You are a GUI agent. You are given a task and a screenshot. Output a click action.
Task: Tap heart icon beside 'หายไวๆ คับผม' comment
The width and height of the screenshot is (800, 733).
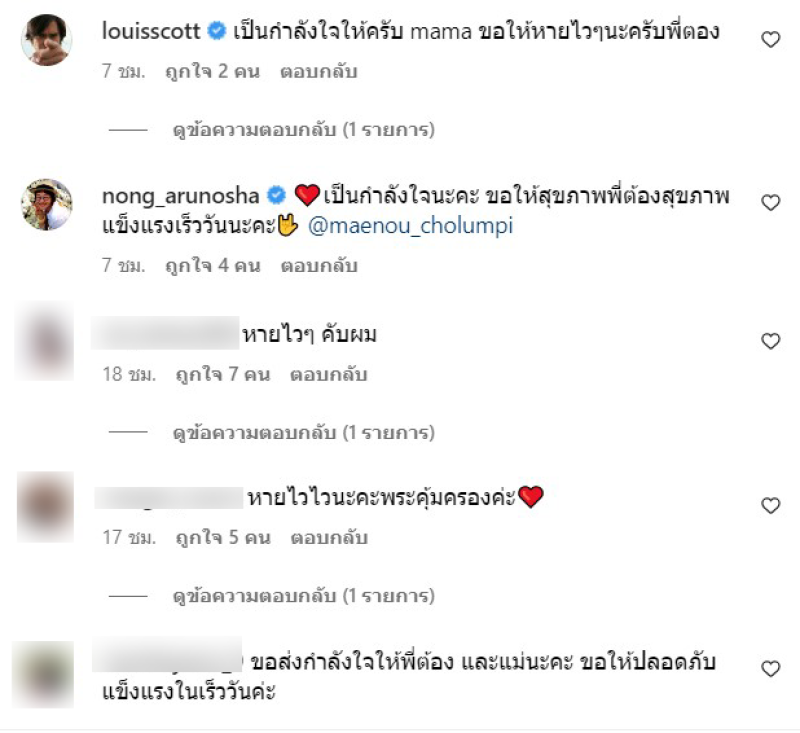pos(770,341)
